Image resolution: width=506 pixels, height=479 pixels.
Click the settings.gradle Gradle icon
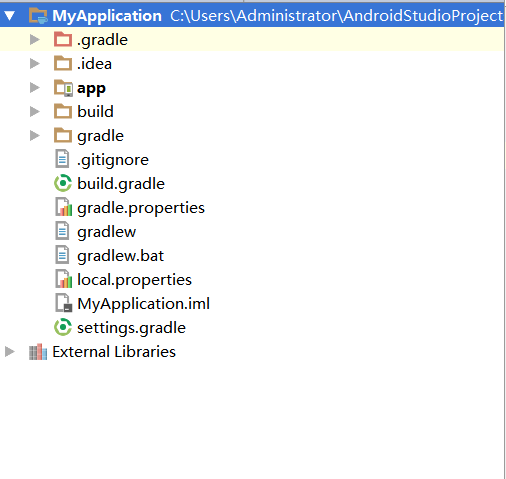tap(63, 328)
